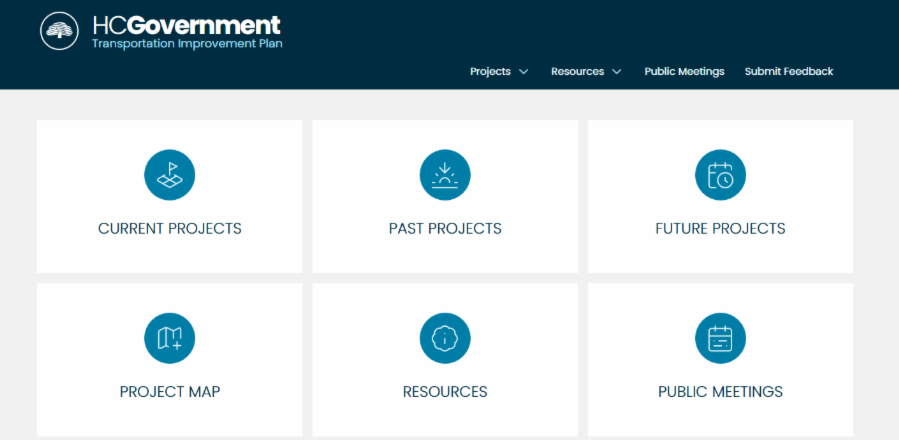This screenshot has height=440, width=899.
Task: Click the Project Map icon
Action: [x=170, y=338]
